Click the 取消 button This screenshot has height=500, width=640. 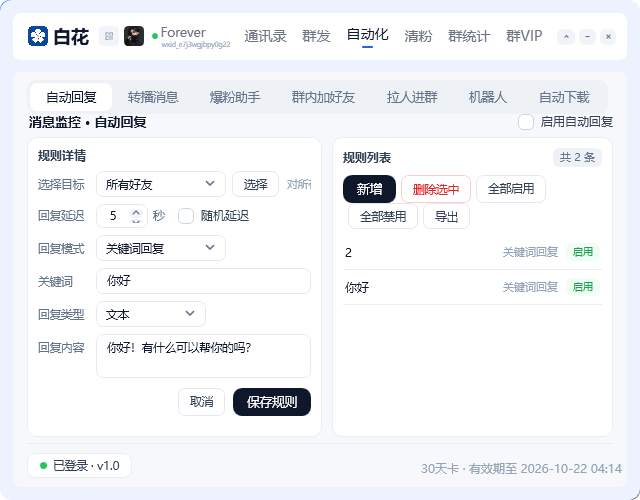pyautogui.click(x=202, y=402)
